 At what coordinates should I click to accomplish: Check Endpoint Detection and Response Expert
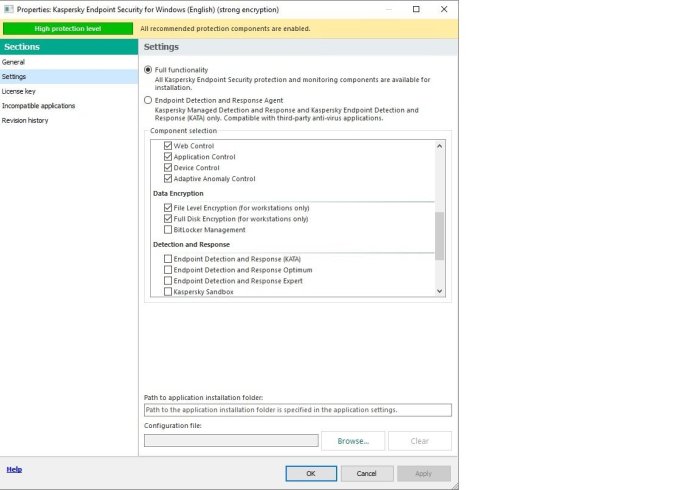(x=168, y=281)
